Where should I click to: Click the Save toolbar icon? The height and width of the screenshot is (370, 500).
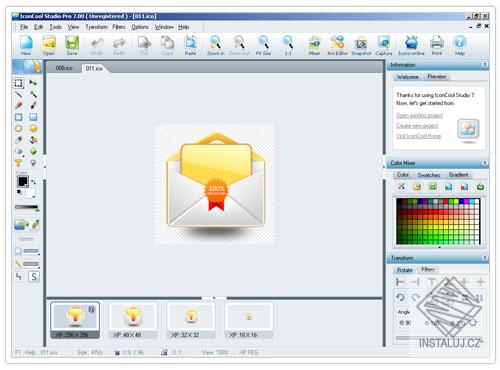(x=72, y=46)
